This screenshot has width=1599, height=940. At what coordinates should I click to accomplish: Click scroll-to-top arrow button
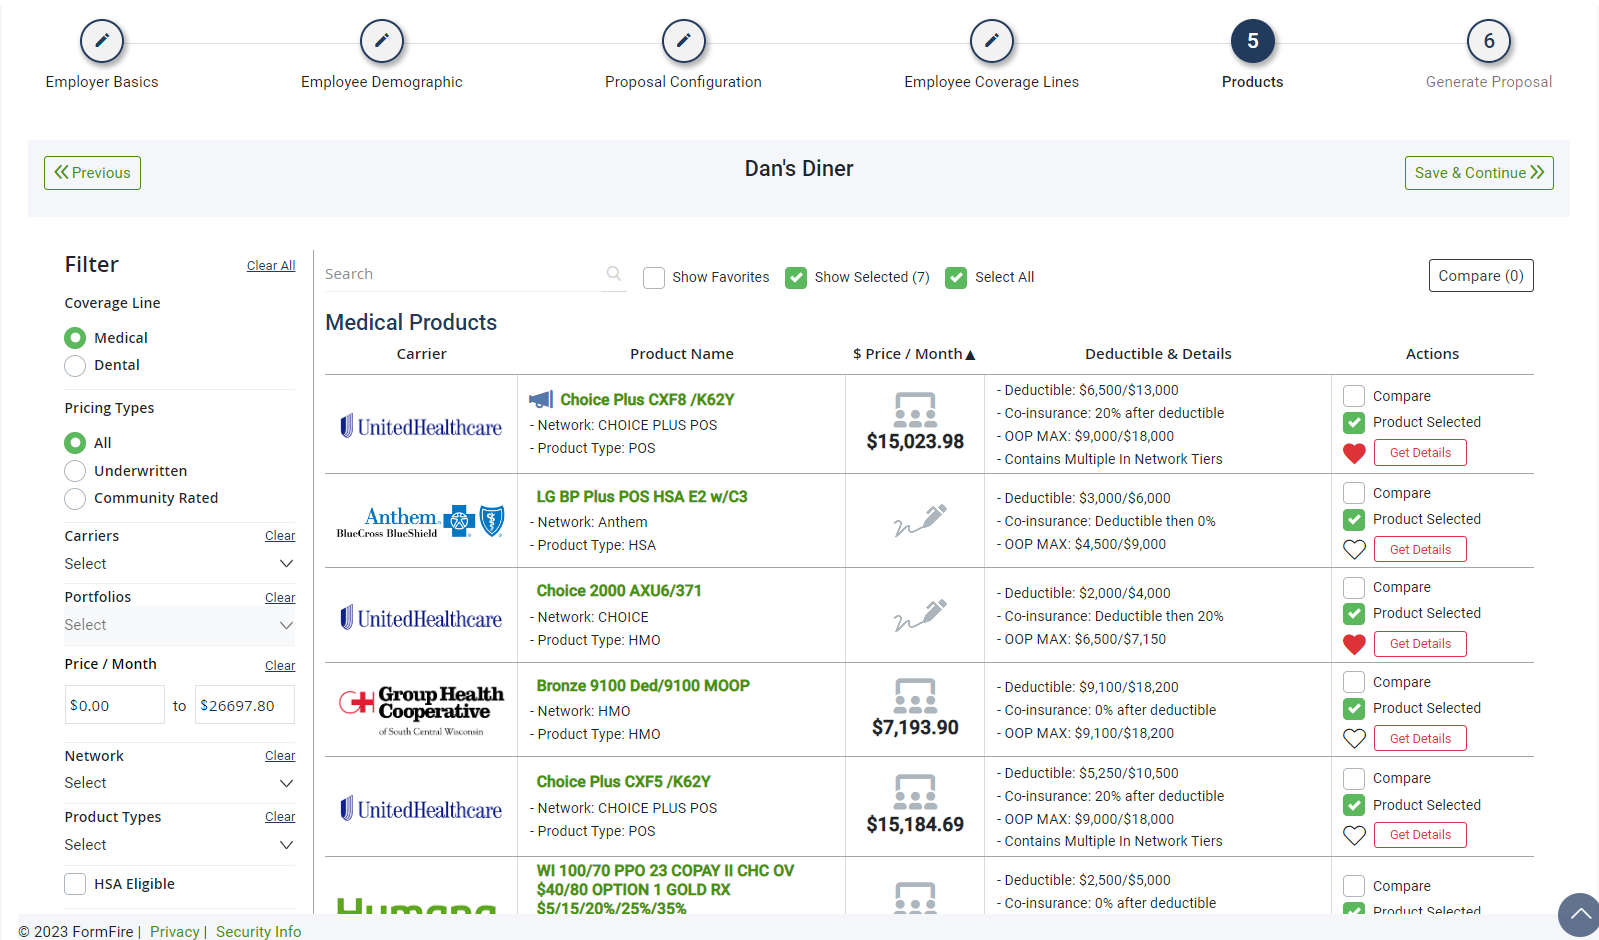click(x=1579, y=914)
